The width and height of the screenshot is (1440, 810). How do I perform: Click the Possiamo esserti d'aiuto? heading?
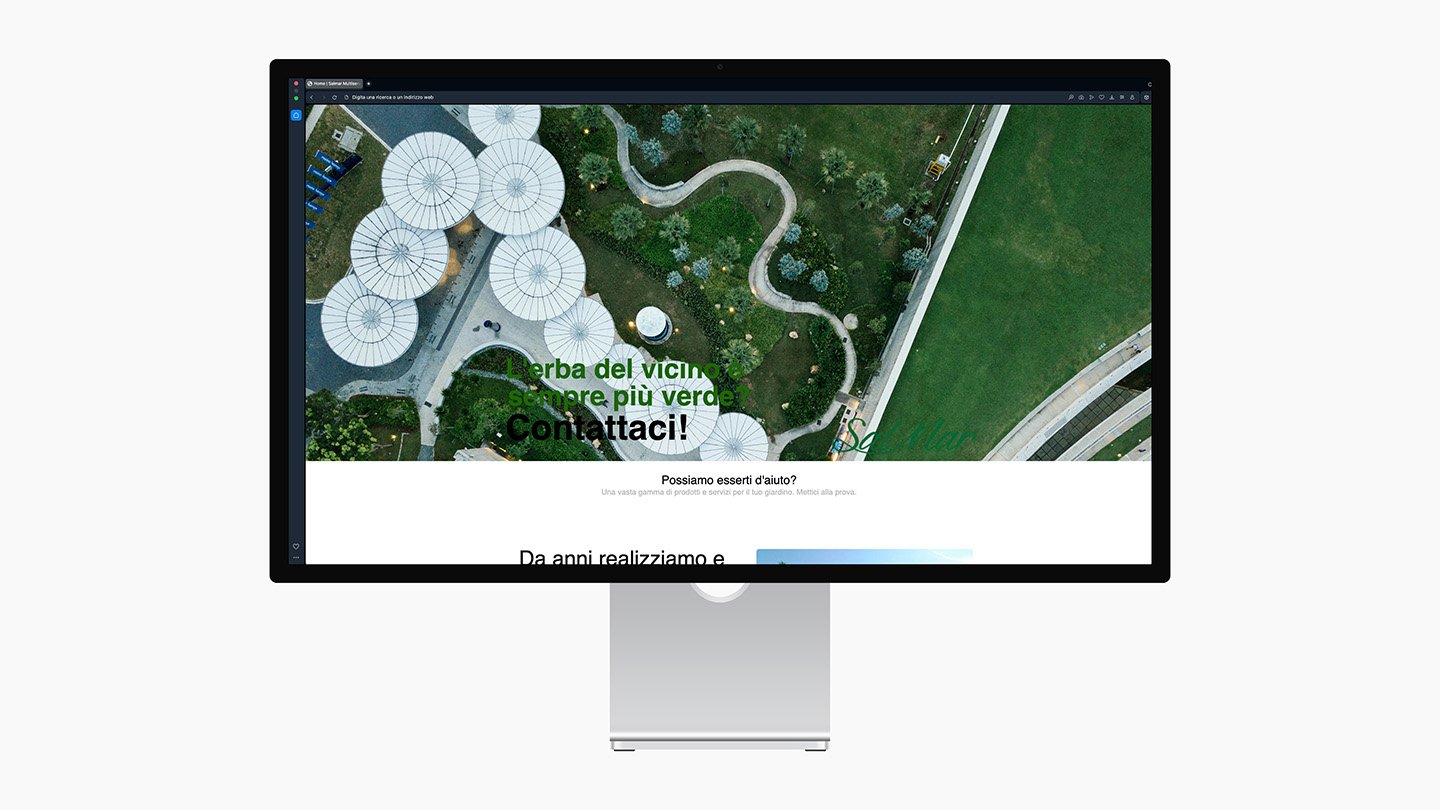pyautogui.click(x=728, y=480)
